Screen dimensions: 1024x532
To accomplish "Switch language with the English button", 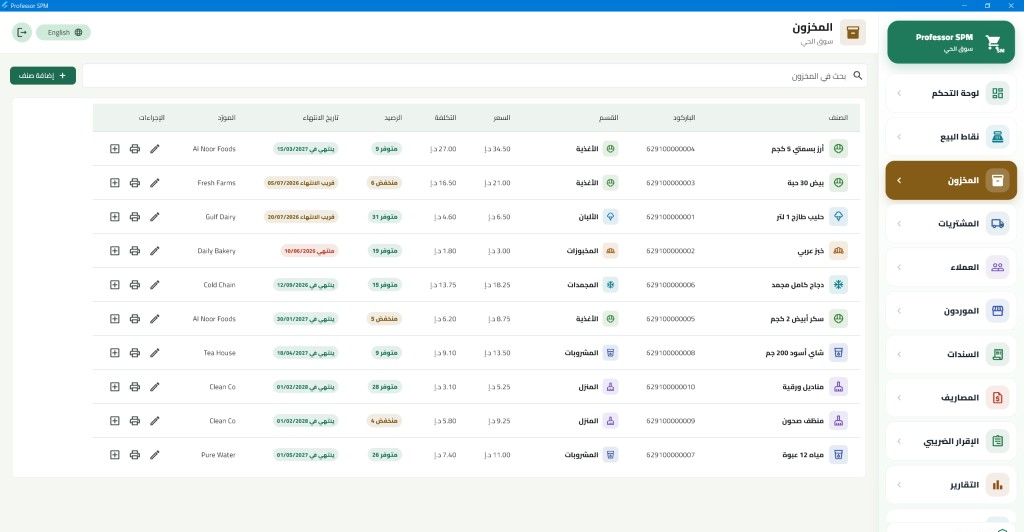I will [x=63, y=32].
